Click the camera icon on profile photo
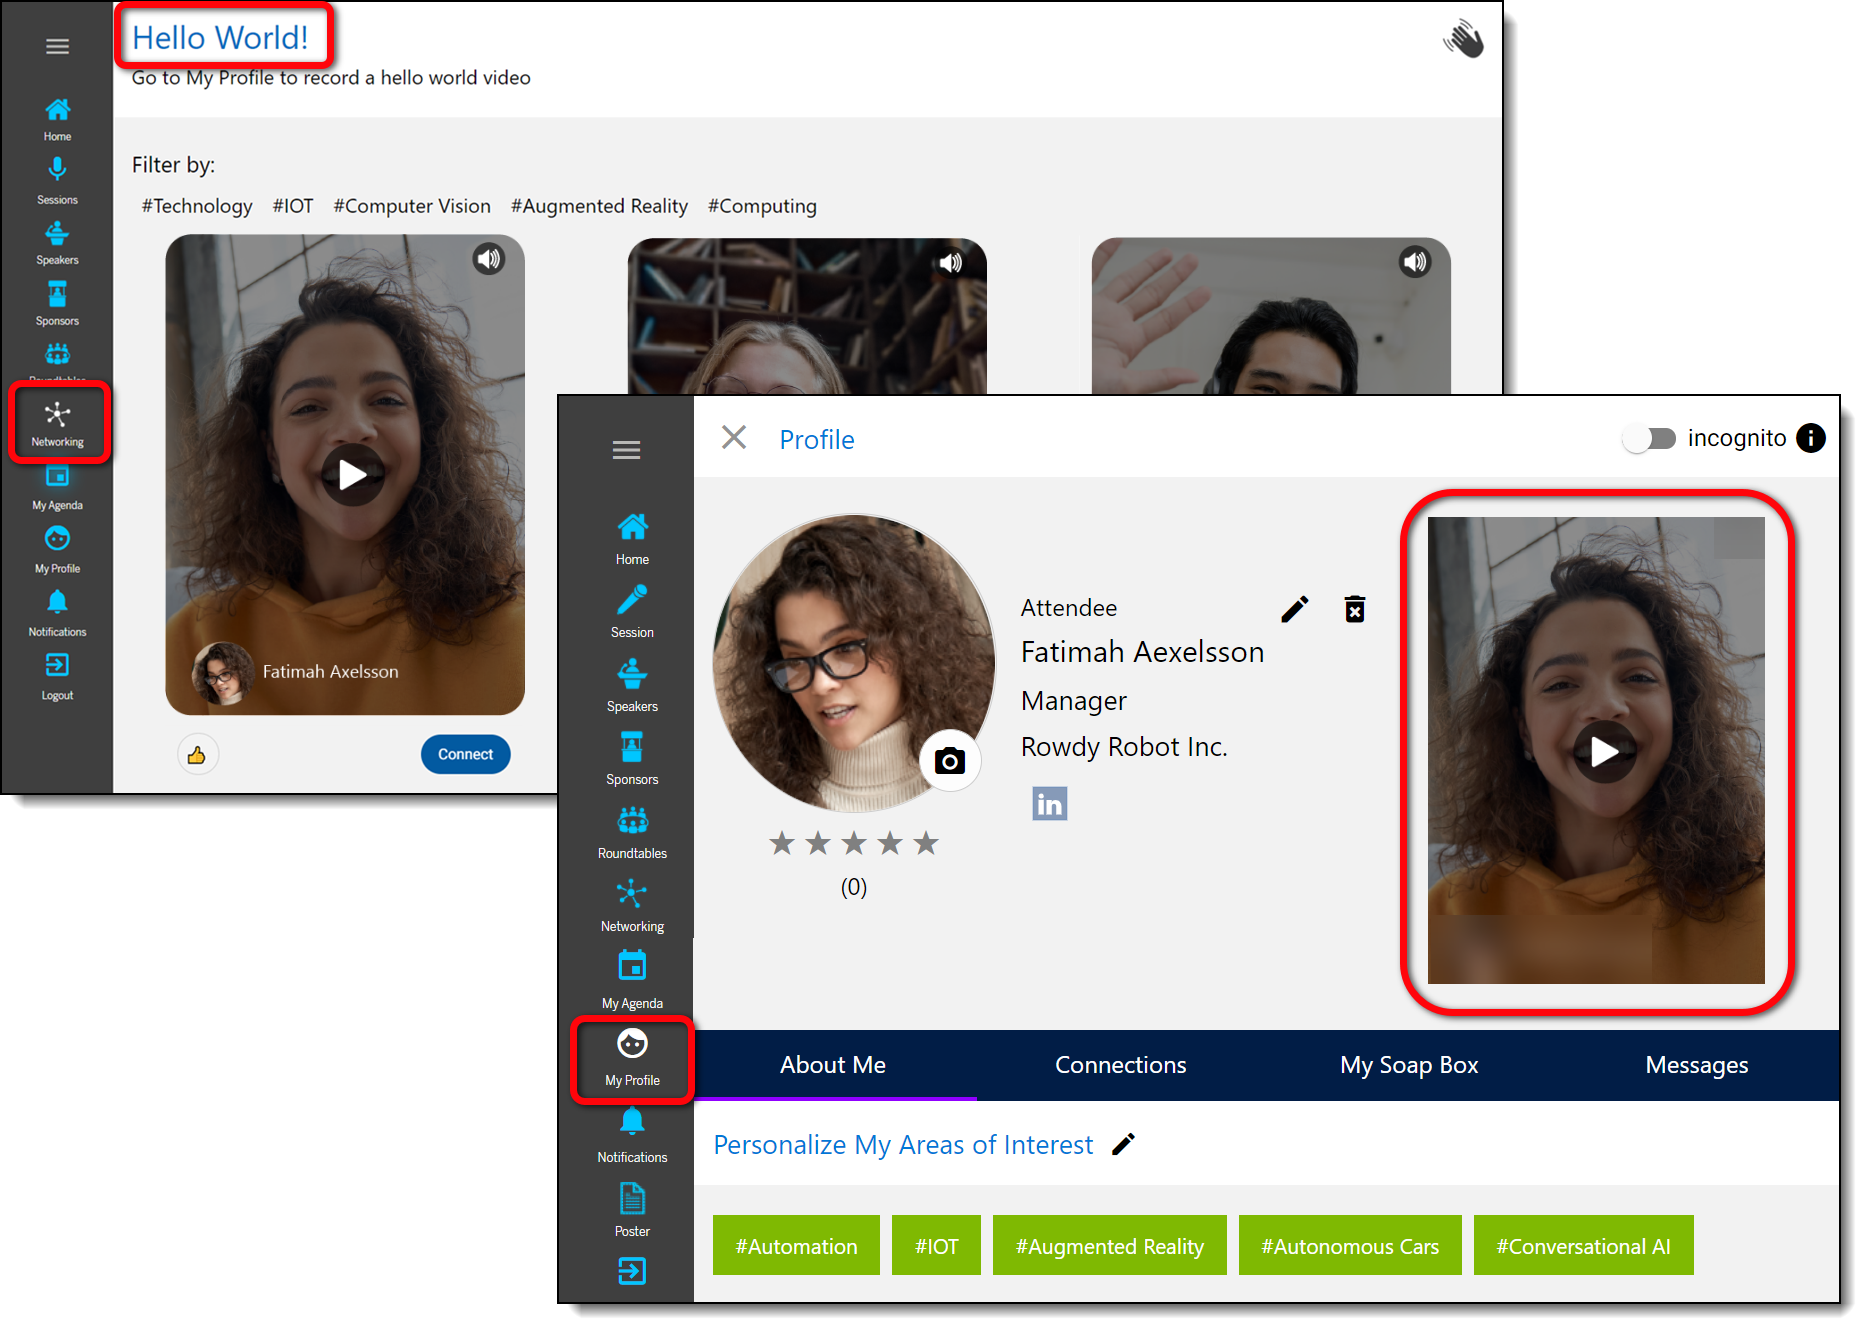 click(949, 762)
